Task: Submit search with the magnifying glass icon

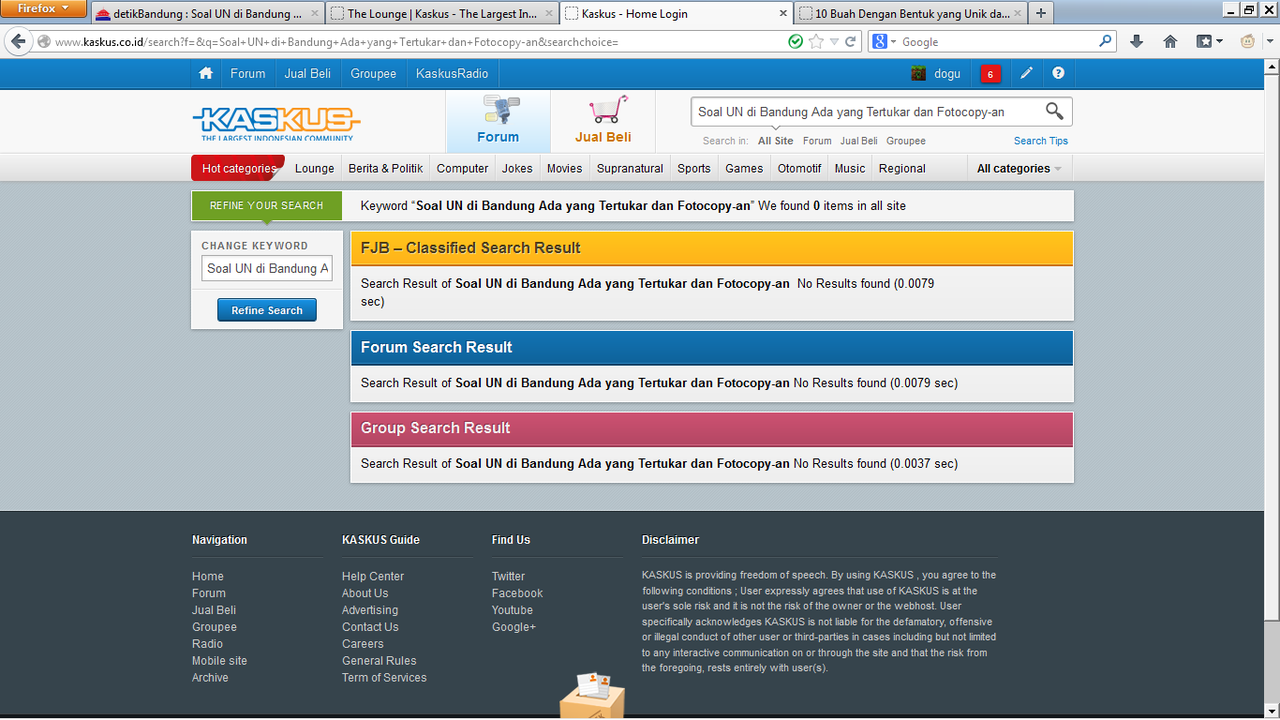Action: coord(1055,111)
